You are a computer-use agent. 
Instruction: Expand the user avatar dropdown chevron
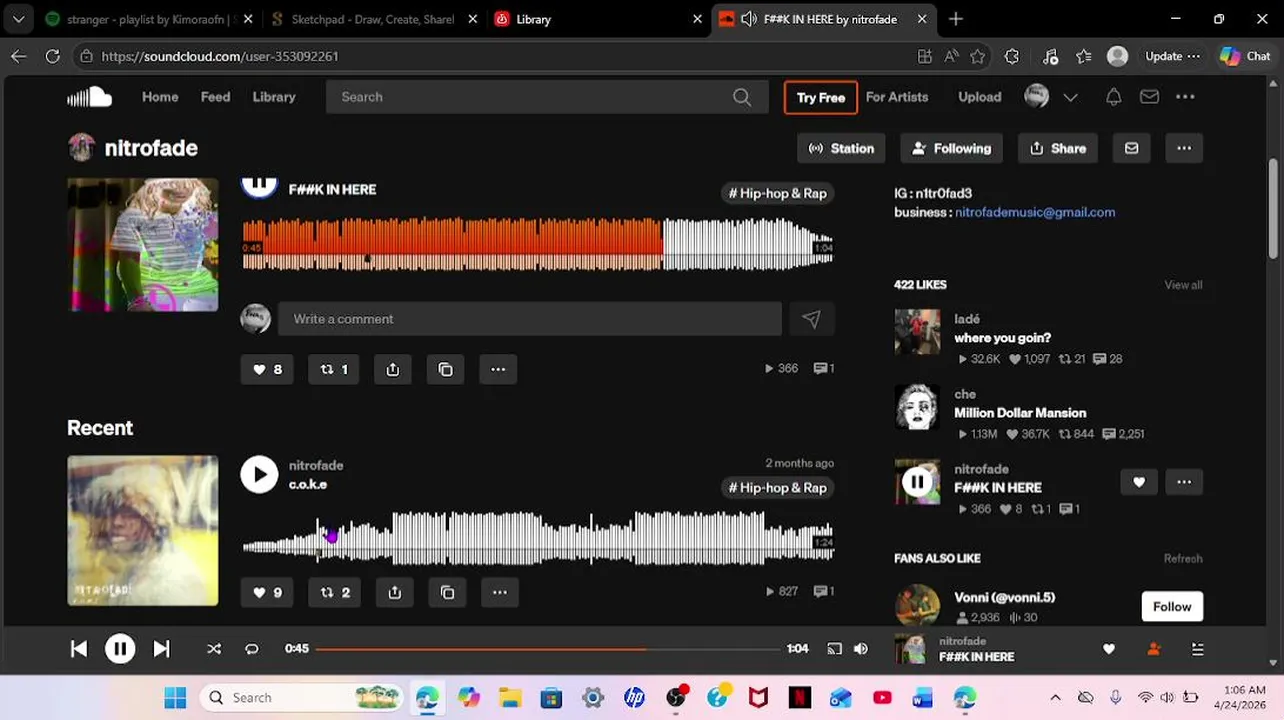point(1070,97)
